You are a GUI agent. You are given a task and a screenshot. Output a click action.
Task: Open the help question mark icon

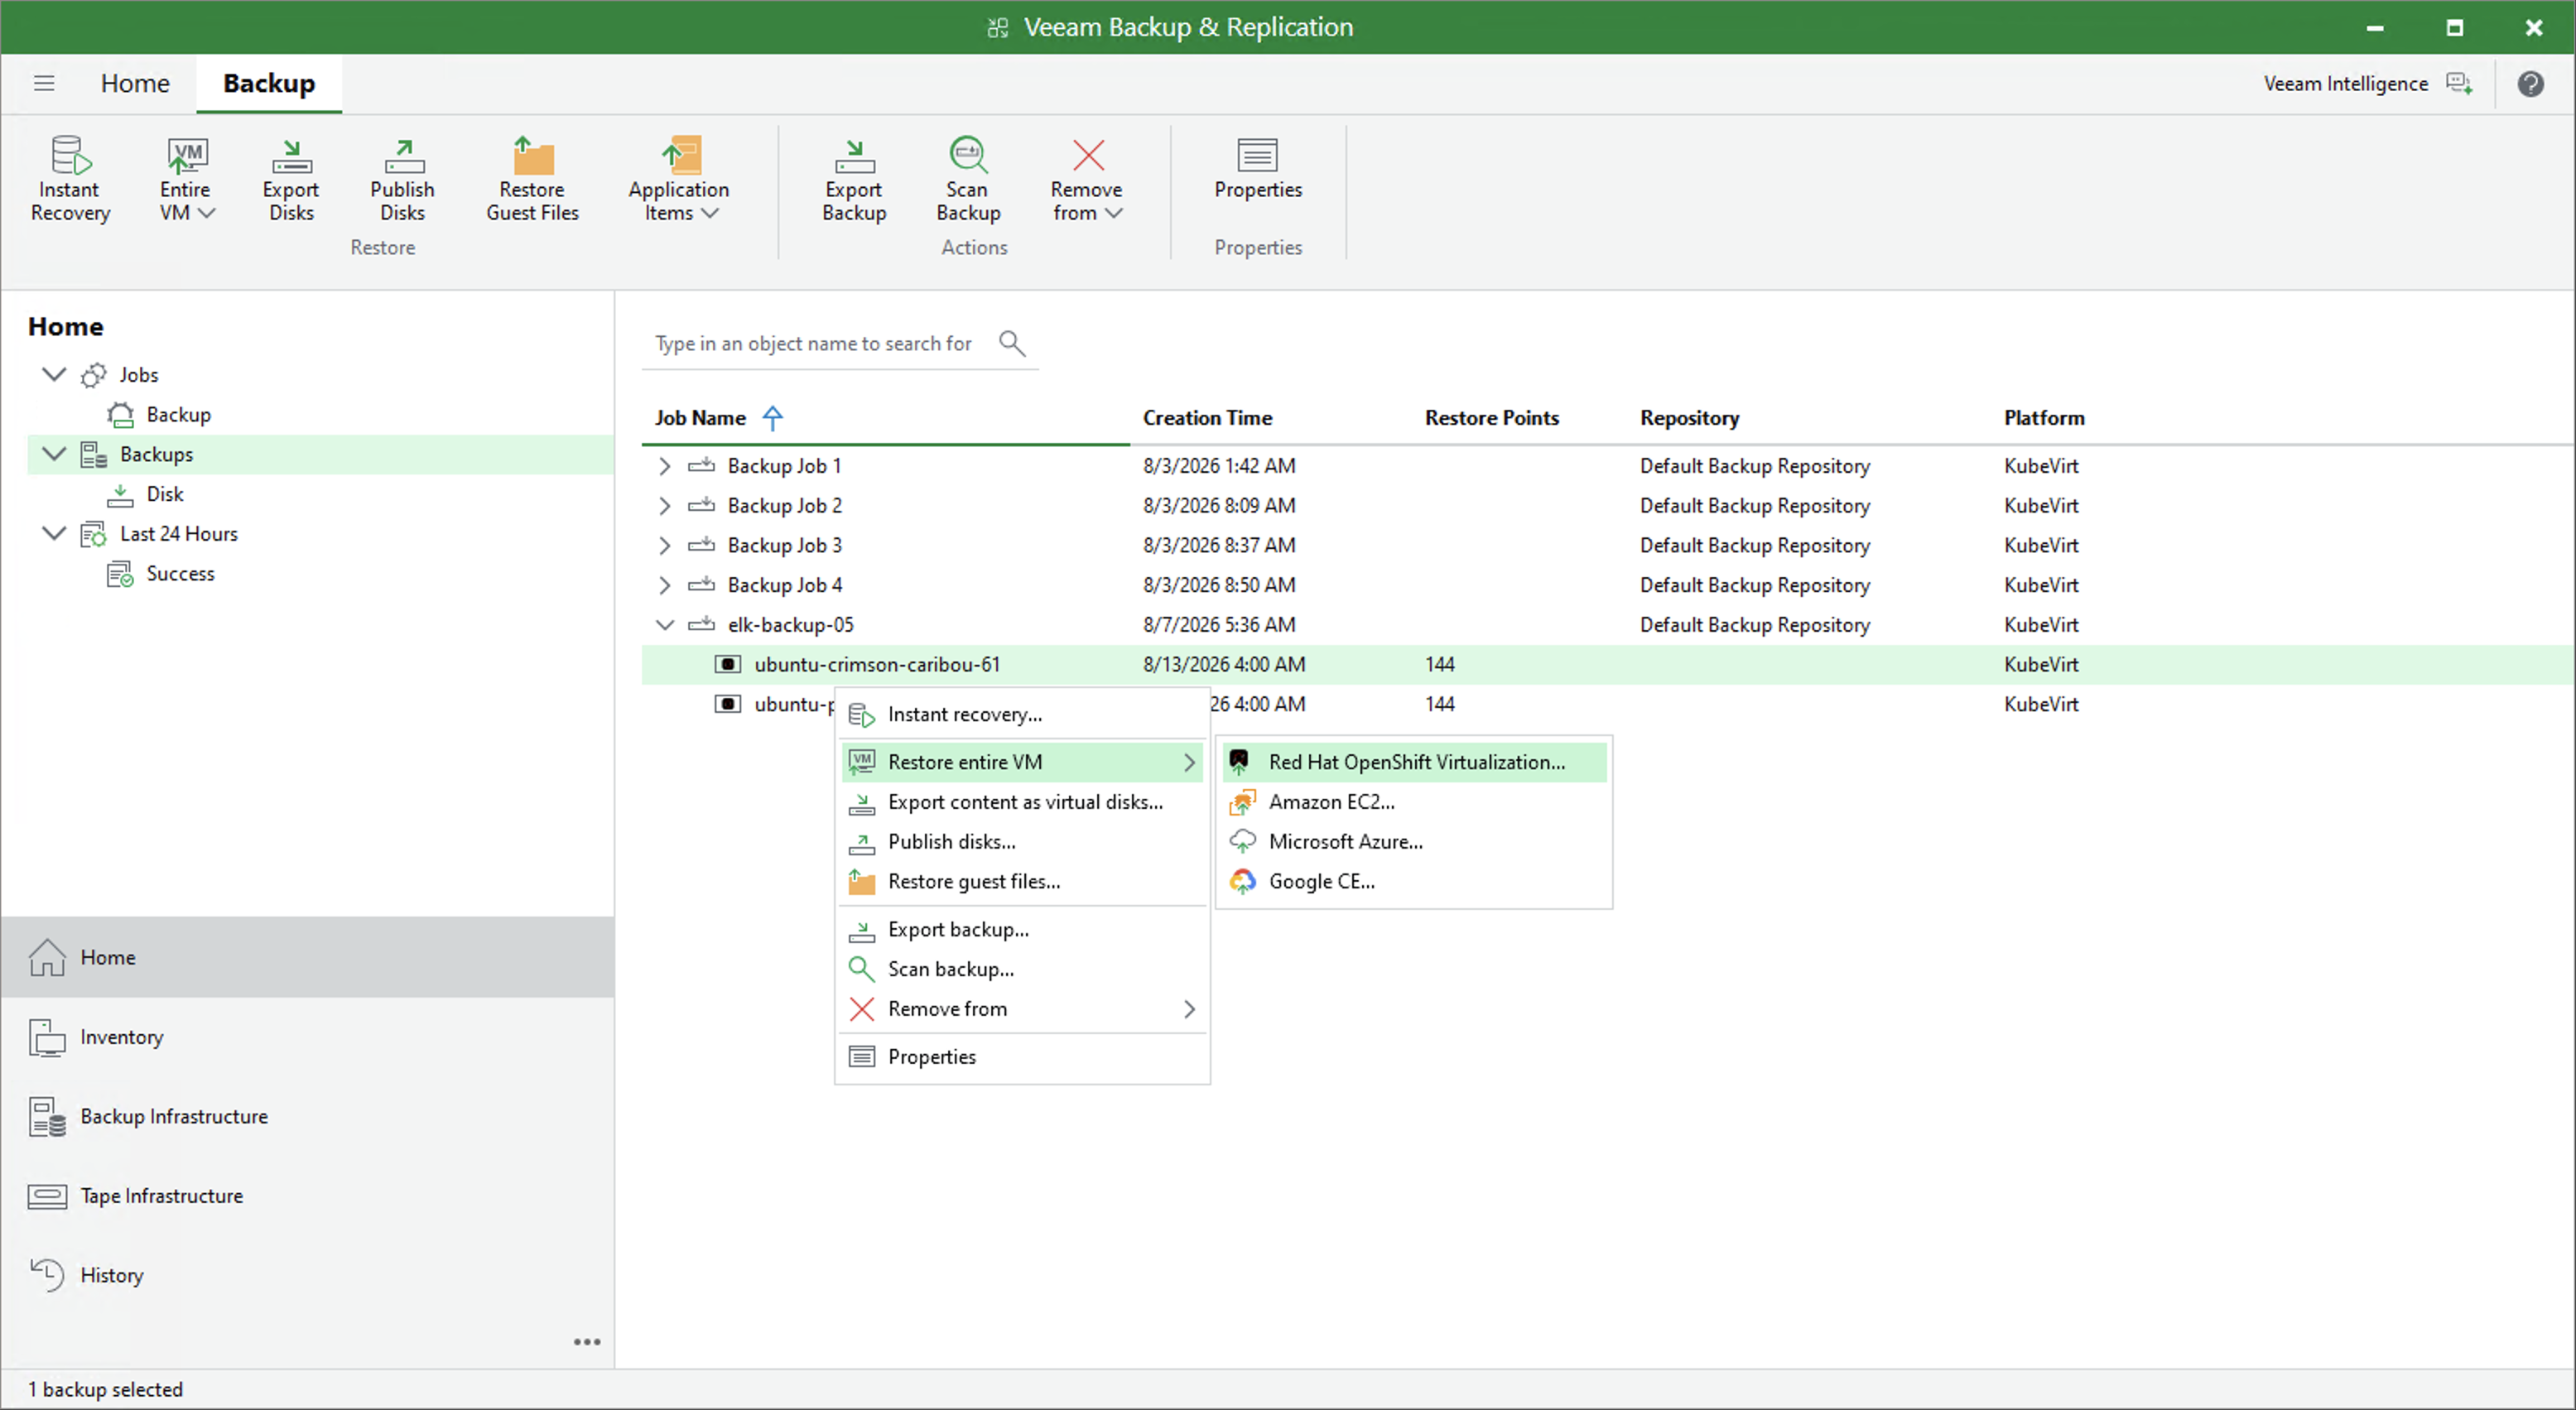click(2530, 83)
